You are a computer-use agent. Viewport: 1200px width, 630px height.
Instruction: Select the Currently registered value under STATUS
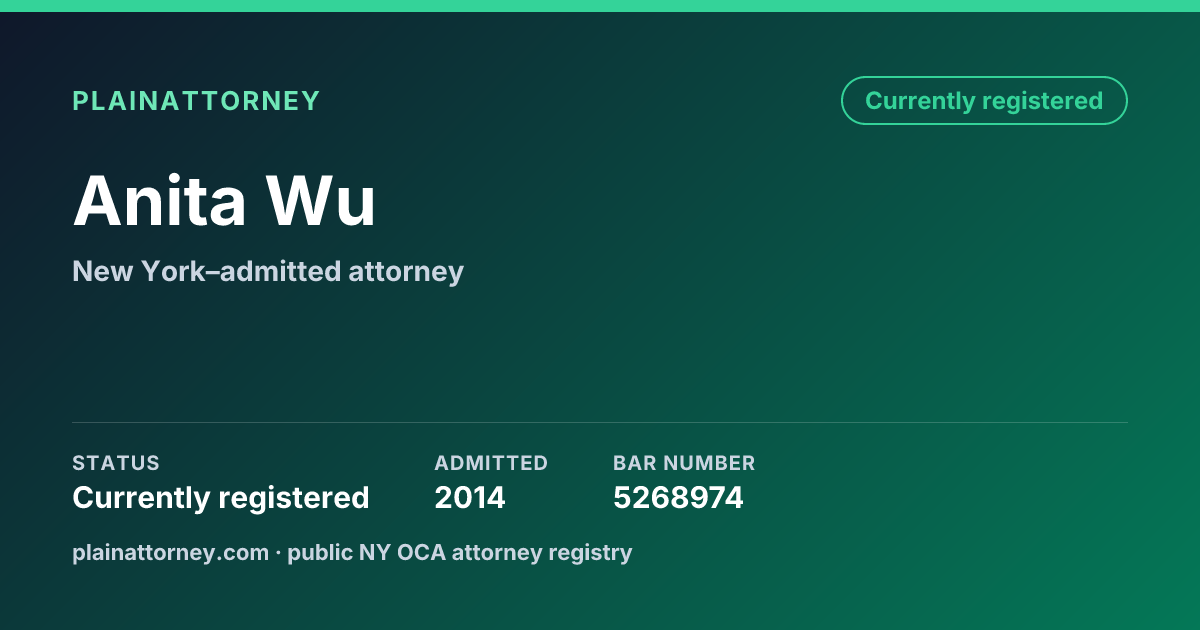point(221,498)
